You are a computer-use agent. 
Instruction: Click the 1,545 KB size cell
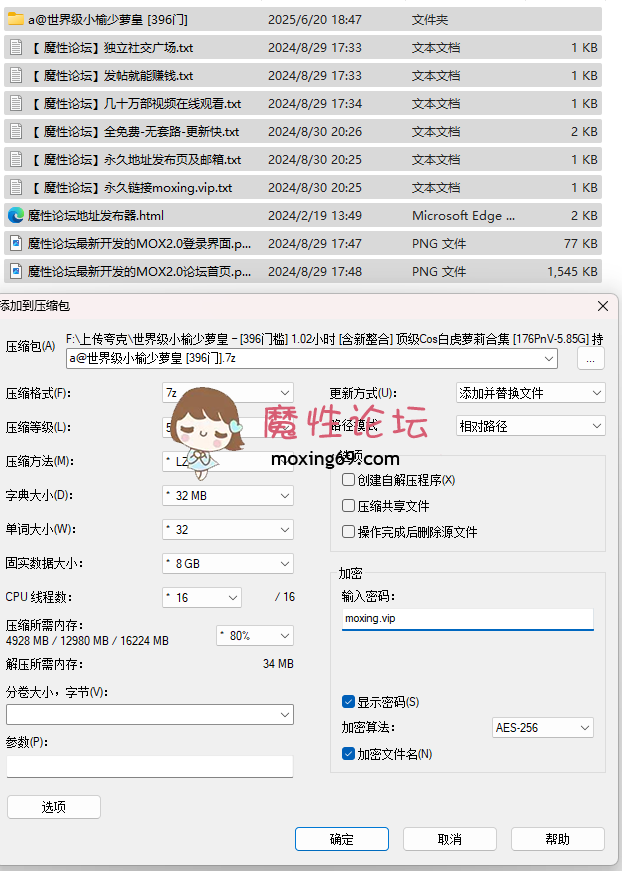coord(572,272)
